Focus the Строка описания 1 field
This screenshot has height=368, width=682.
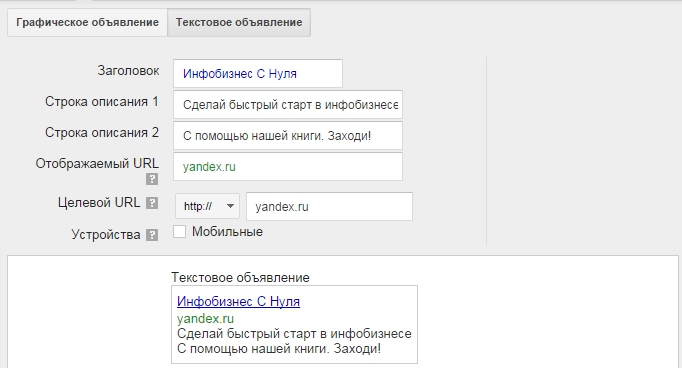point(288,104)
